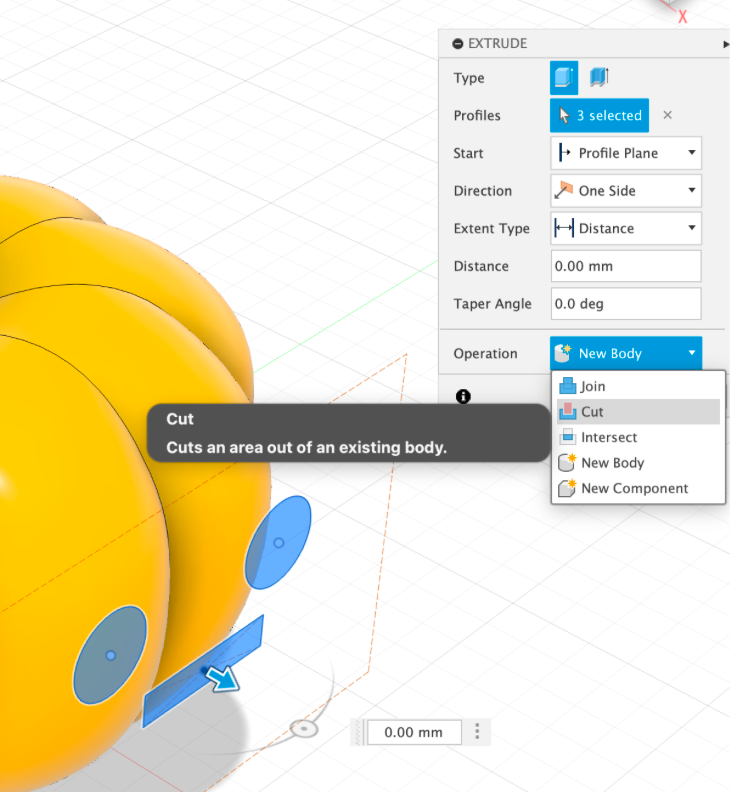Collapse the EXTRUDE panel header
Image resolution: width=732 pixels, height=806 pixels.
click(x=458, y=44)
